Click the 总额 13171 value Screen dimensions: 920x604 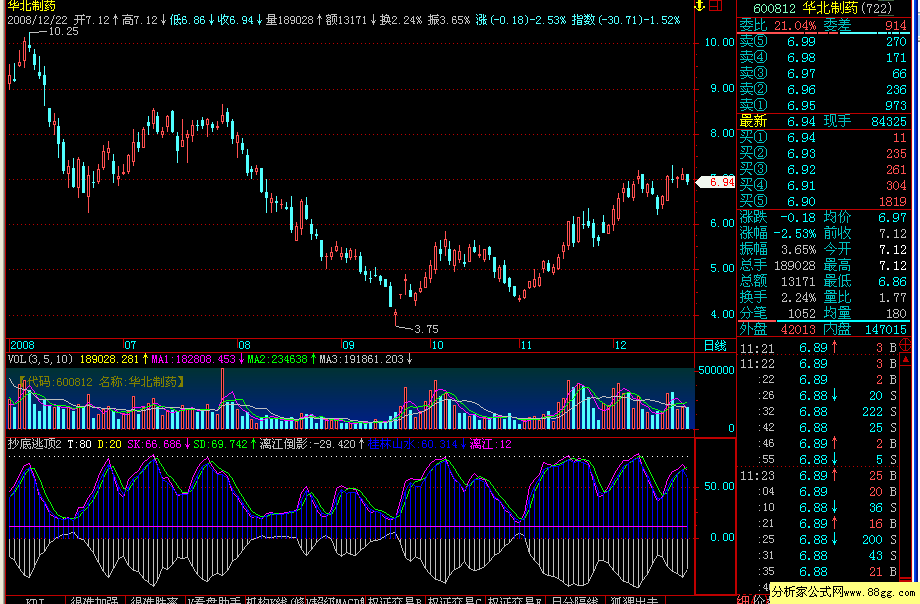click(x=798, y=281)
